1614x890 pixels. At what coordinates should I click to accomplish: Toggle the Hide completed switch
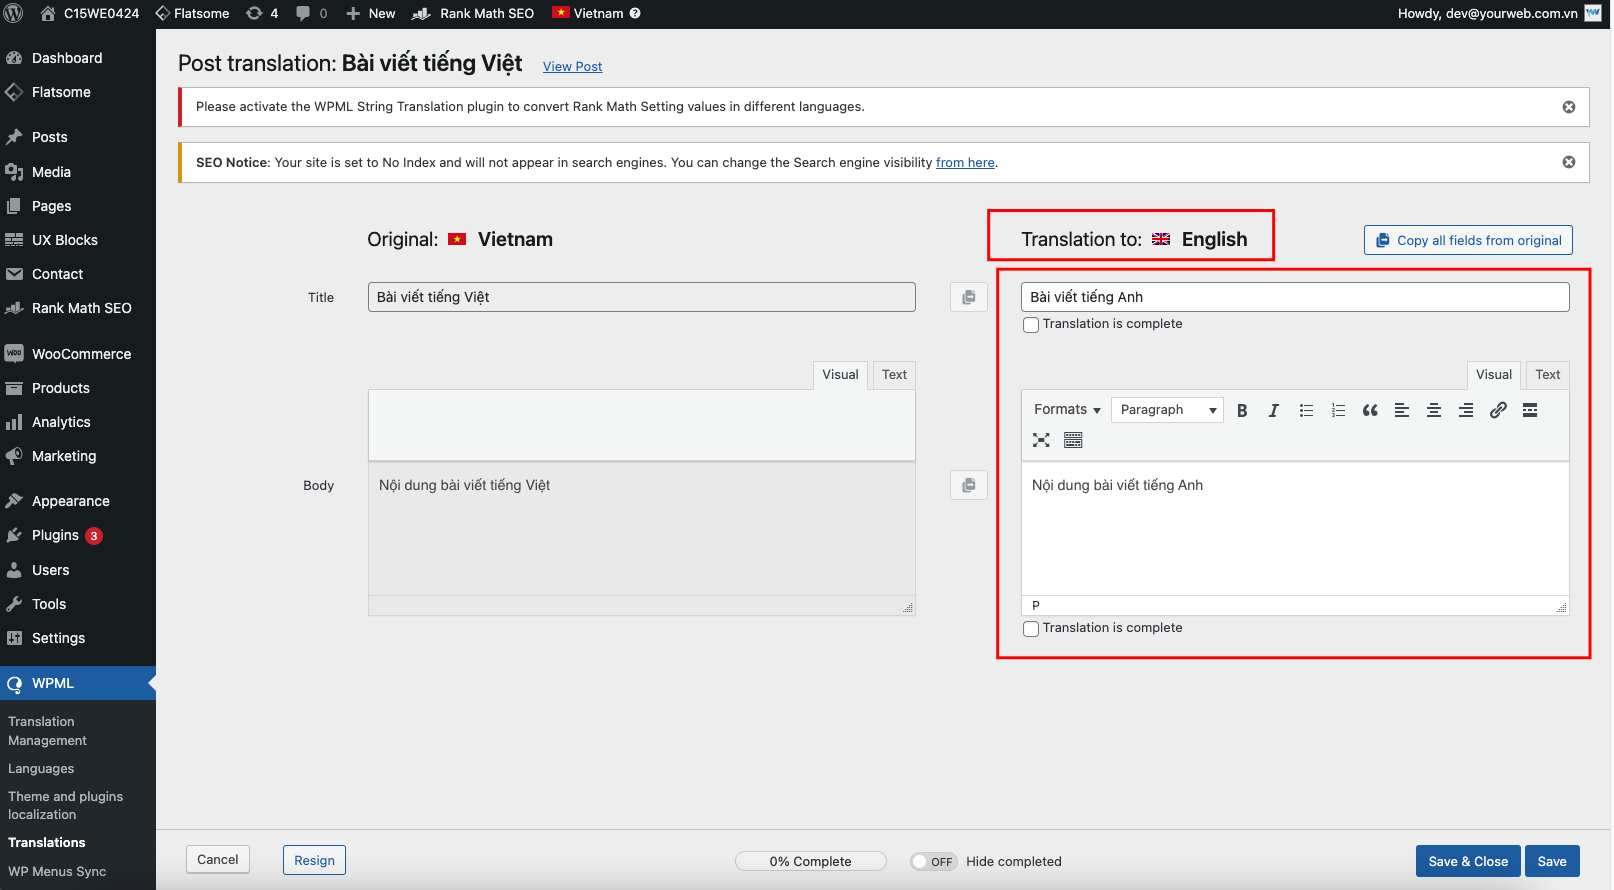click(933, 862)
